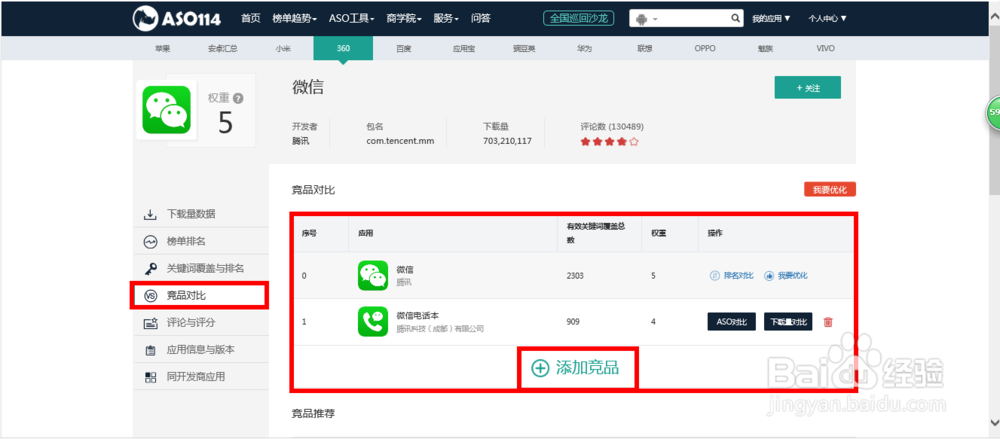
Task: Switch to the 安卓汇总 tab
Action: 223,48
